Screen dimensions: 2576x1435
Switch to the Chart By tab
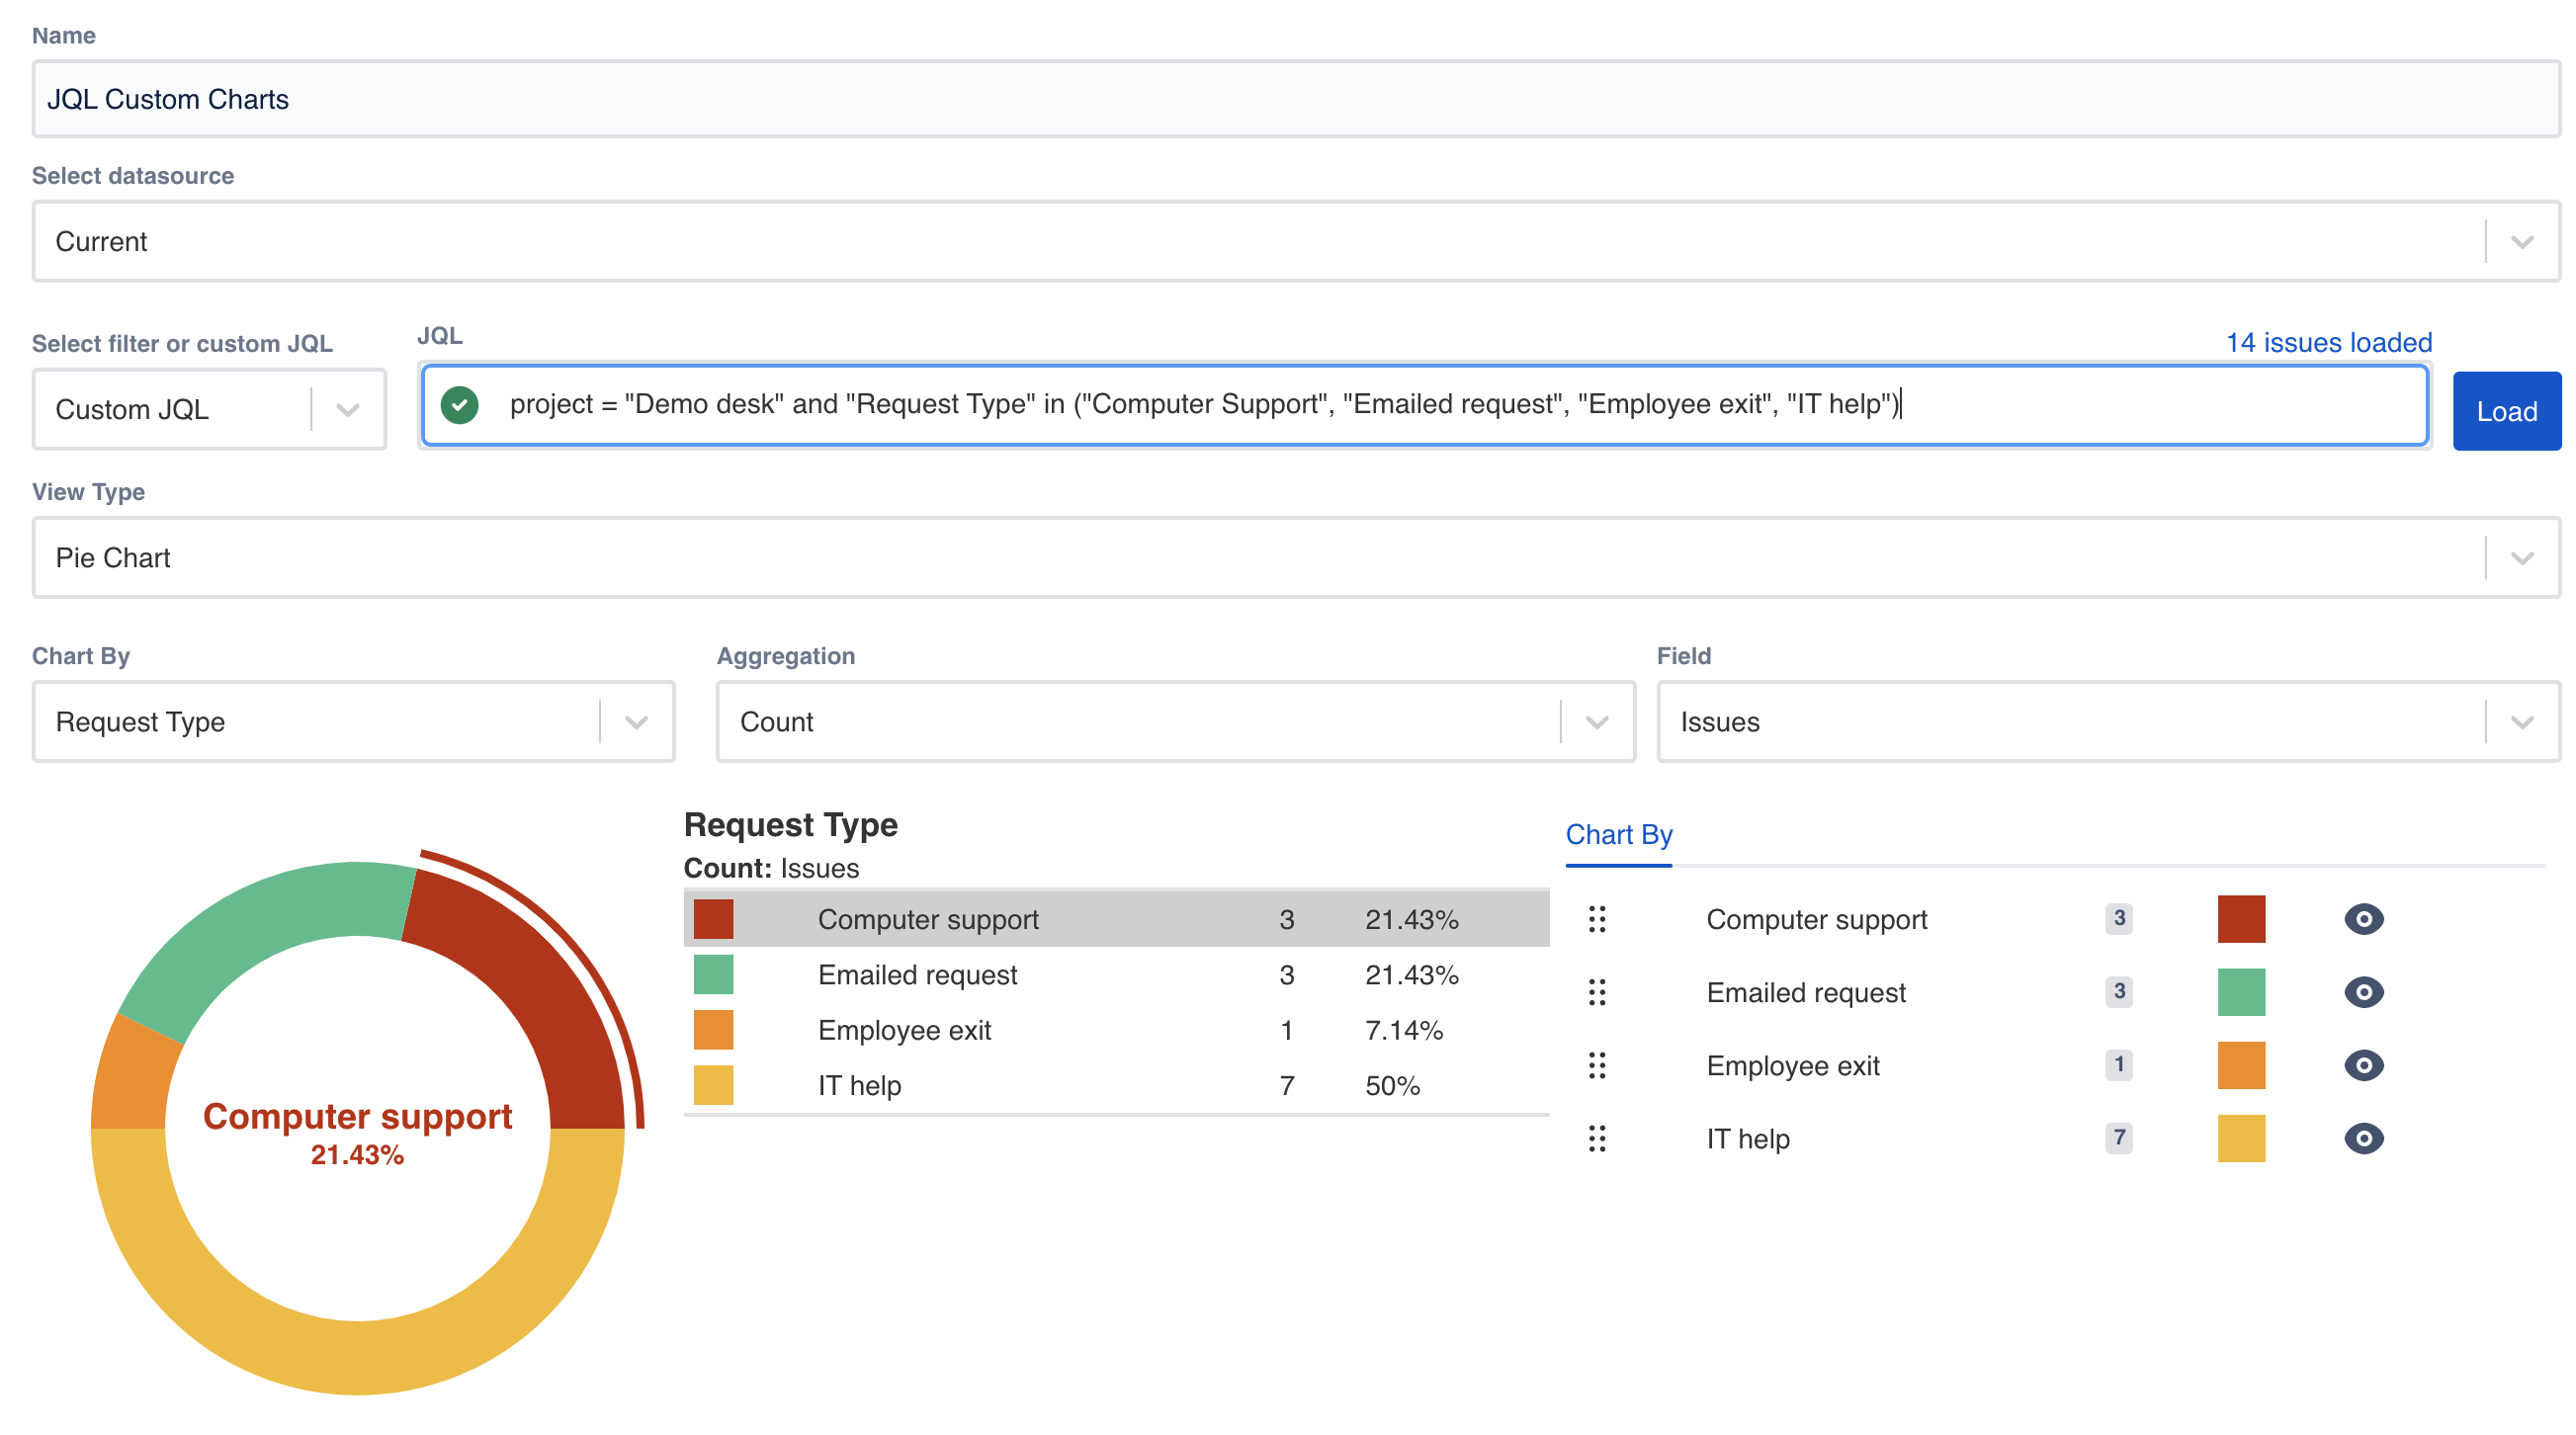(x=1618, y=835)
